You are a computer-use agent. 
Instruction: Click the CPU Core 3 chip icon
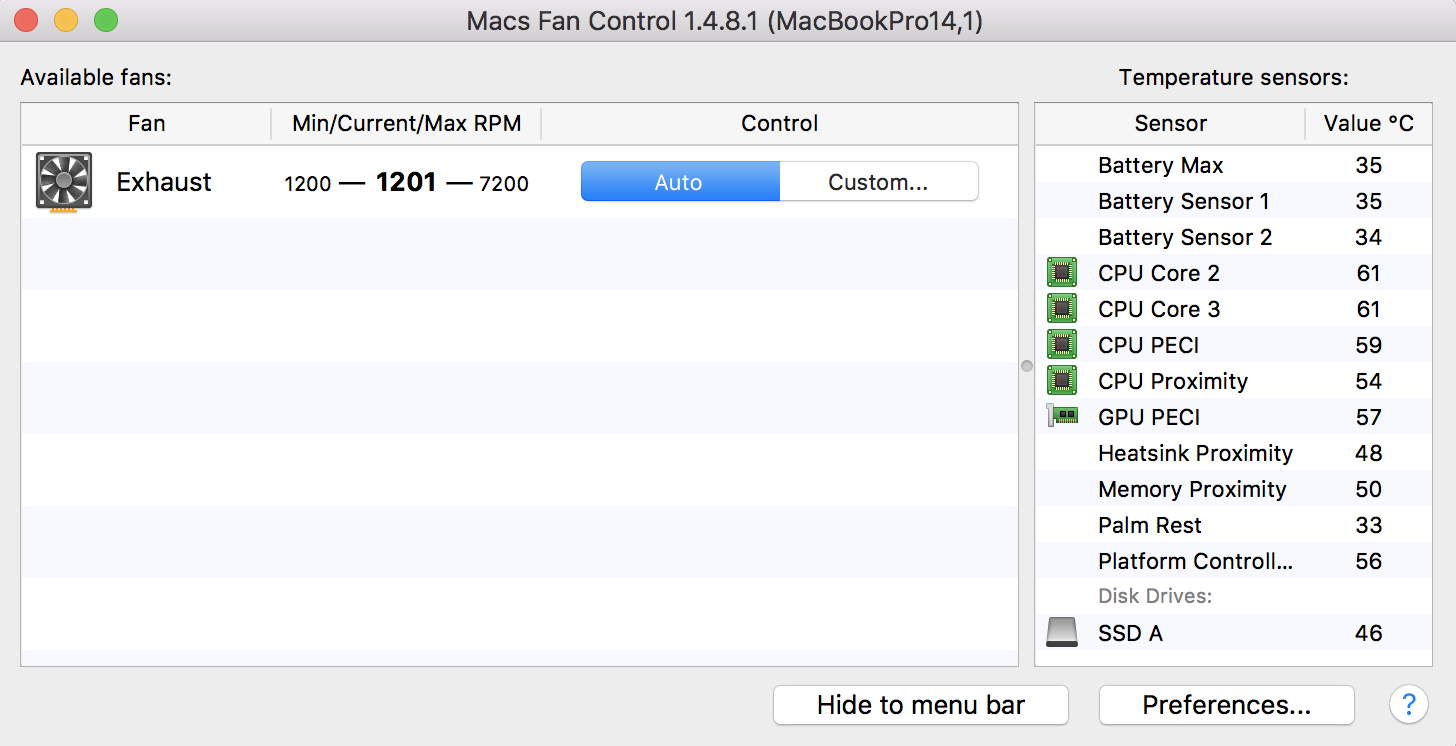1062,308
